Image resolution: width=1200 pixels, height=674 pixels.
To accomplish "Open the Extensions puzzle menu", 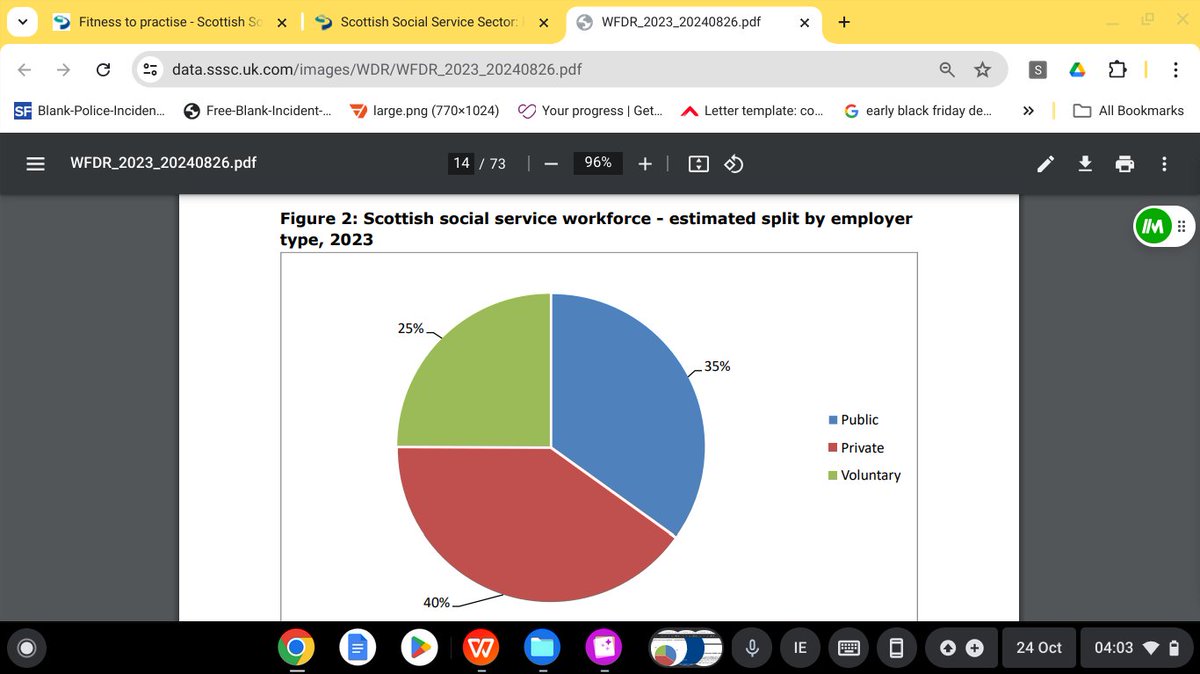I will coord(1116,70).
